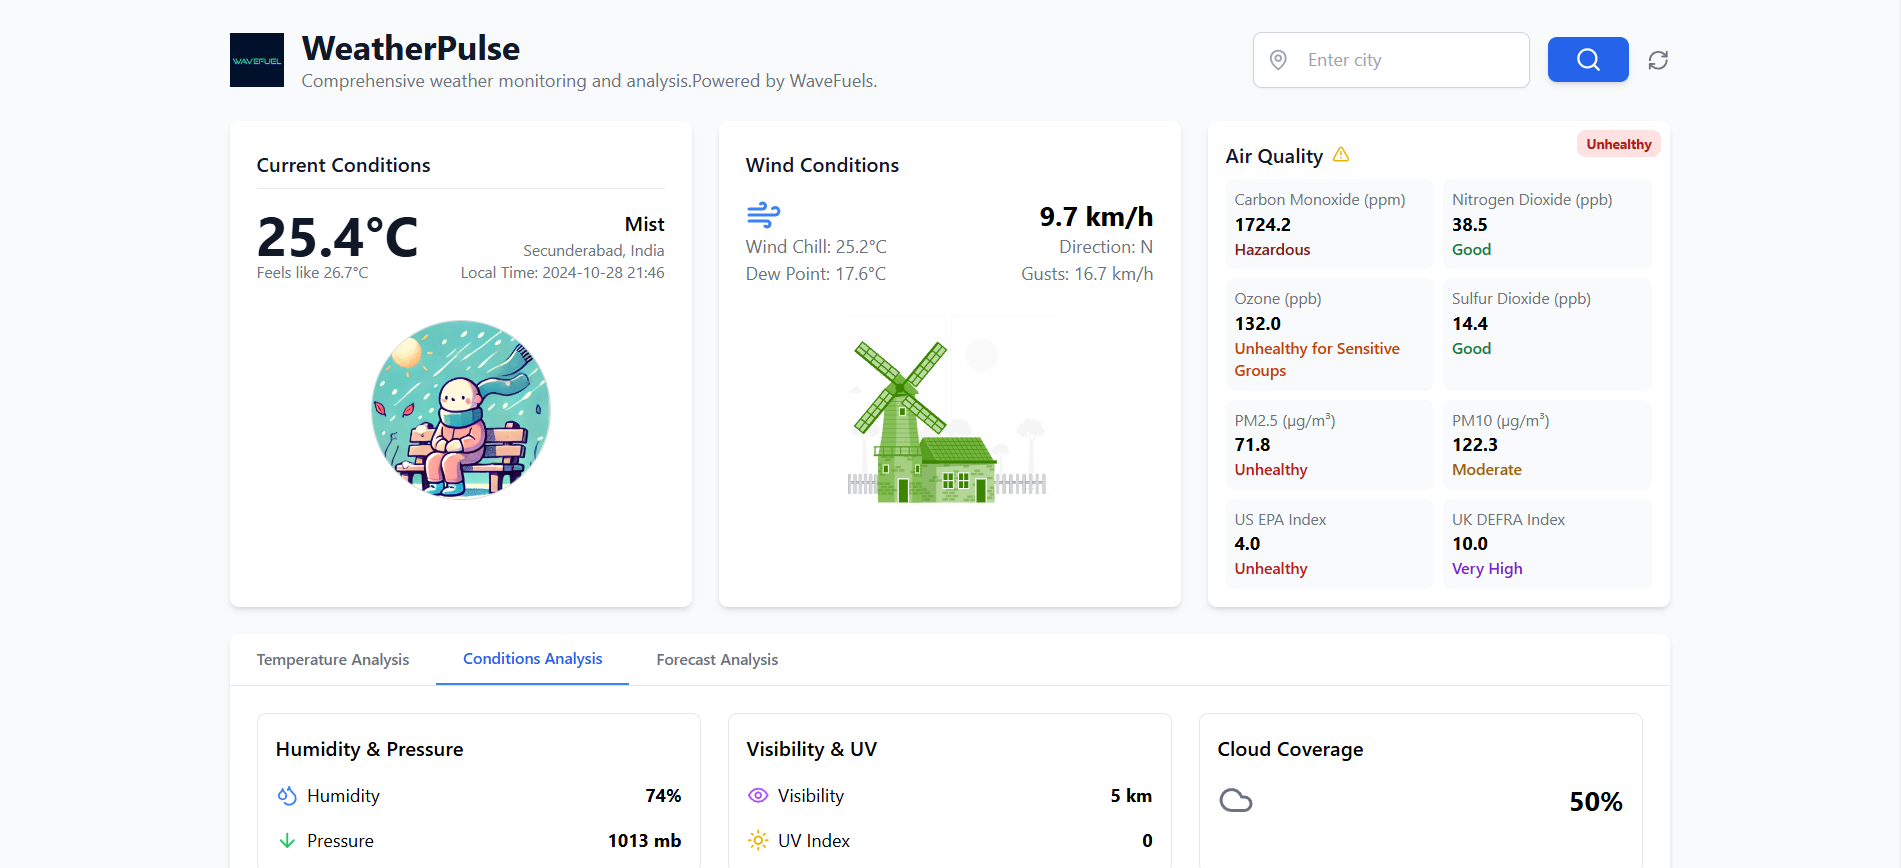The width and height of the screenshot is (1901, 868).
Task: Click the Visibility & UV heading
Action: [x=811, y=749]
